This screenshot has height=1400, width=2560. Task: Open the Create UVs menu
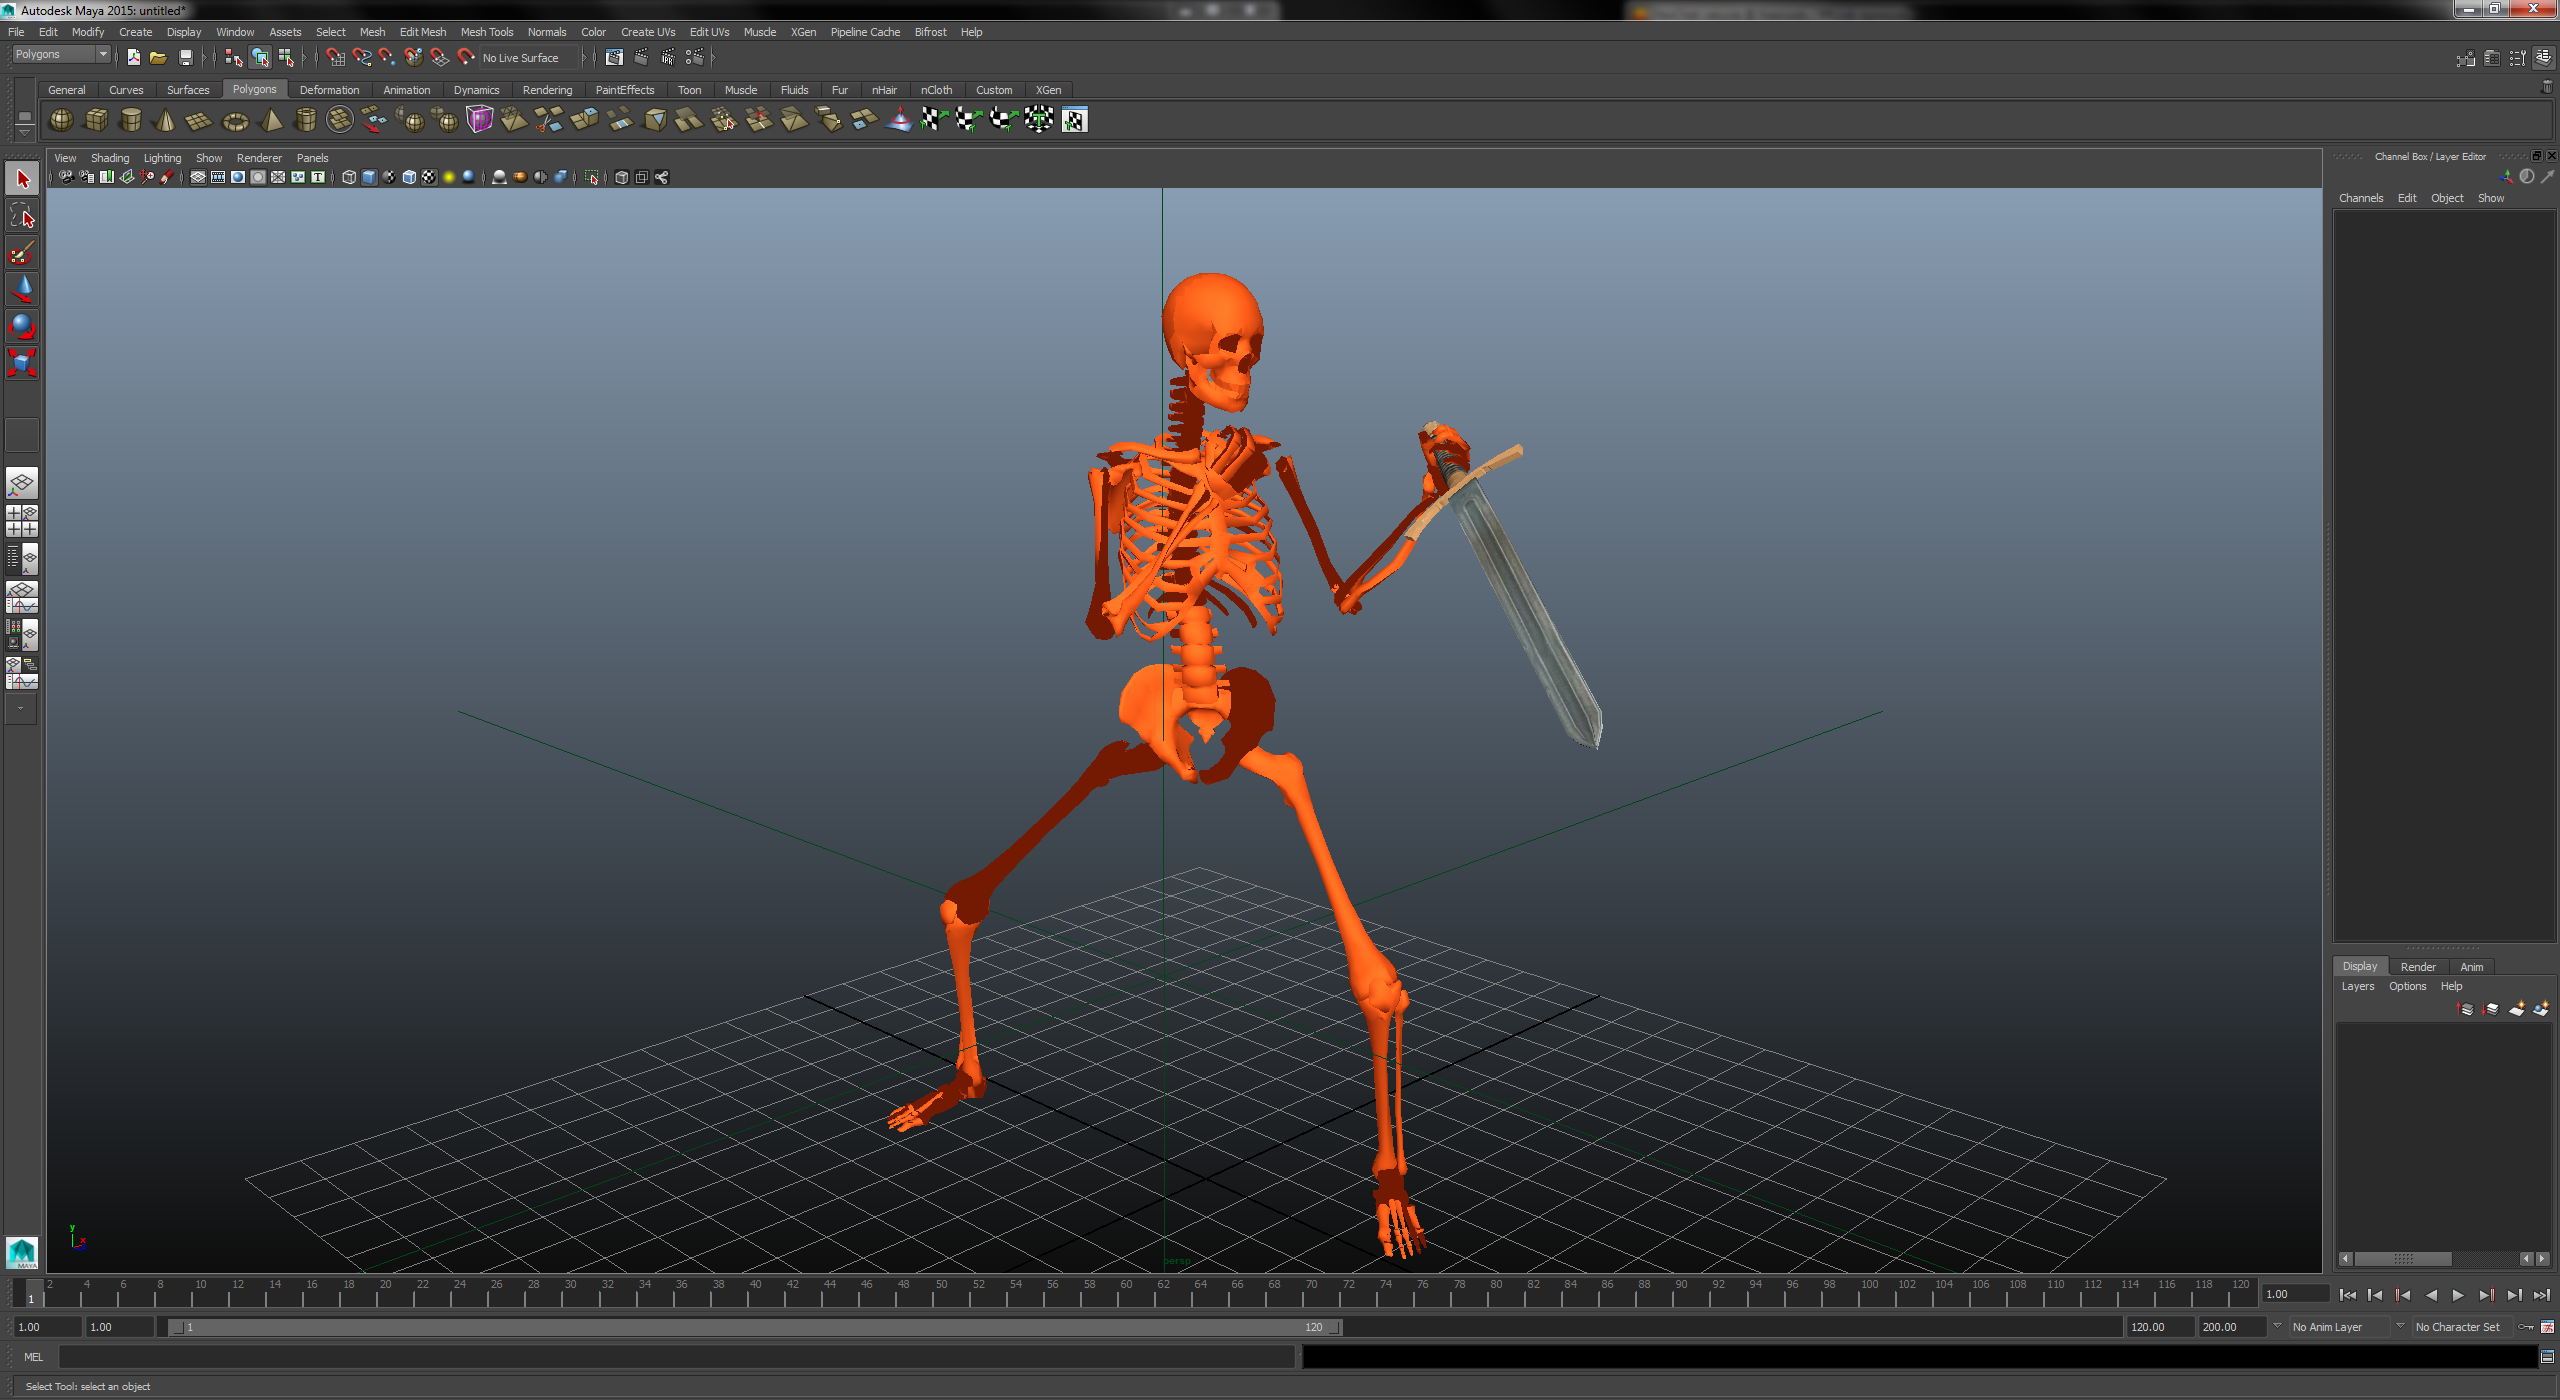[x=648, y=32]
